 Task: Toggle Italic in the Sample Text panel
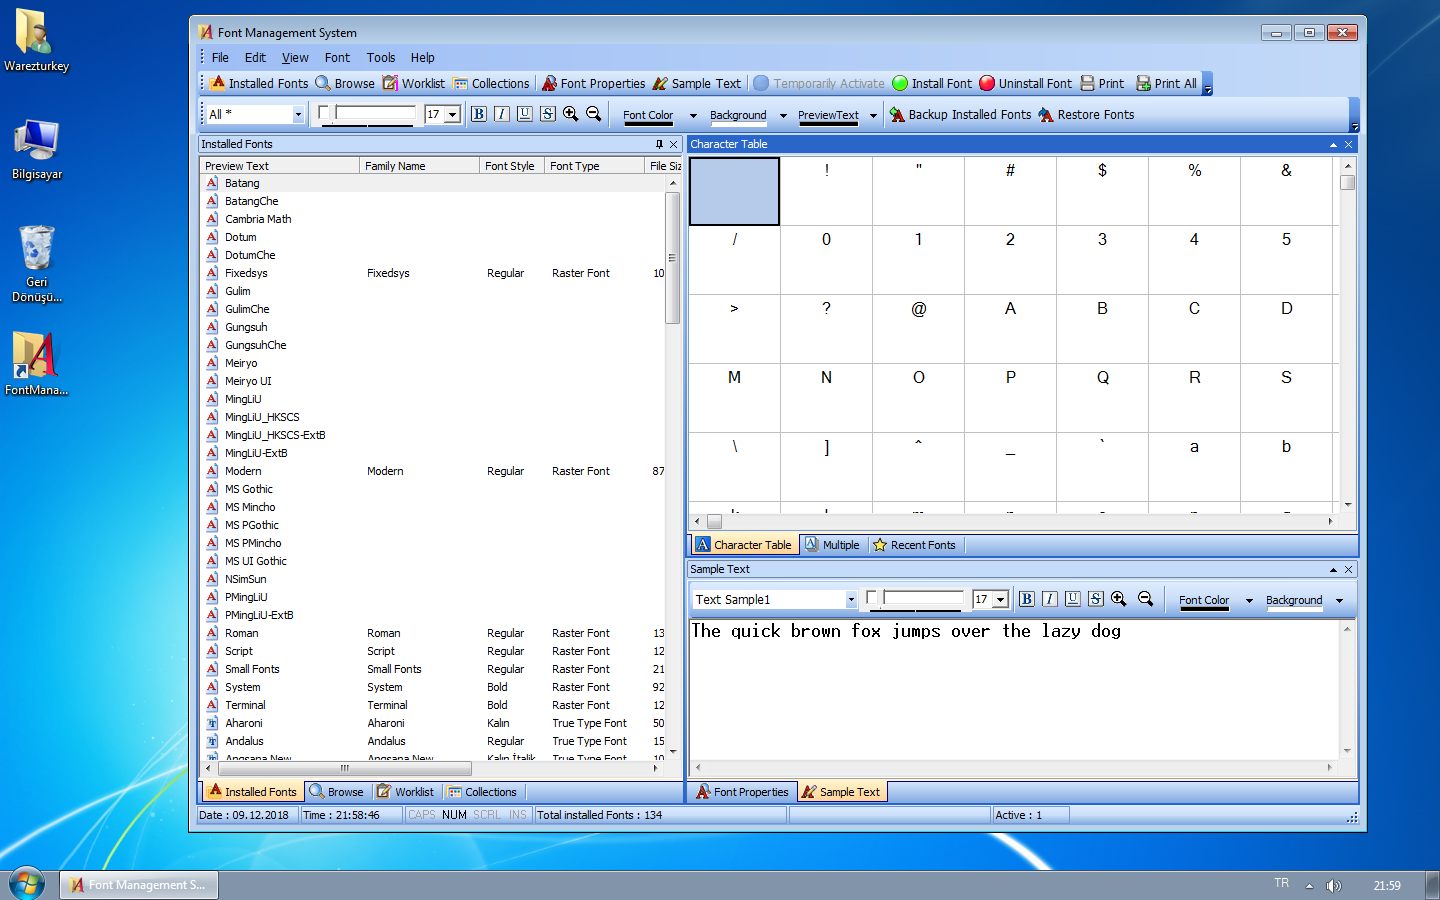pos(1050,599)
